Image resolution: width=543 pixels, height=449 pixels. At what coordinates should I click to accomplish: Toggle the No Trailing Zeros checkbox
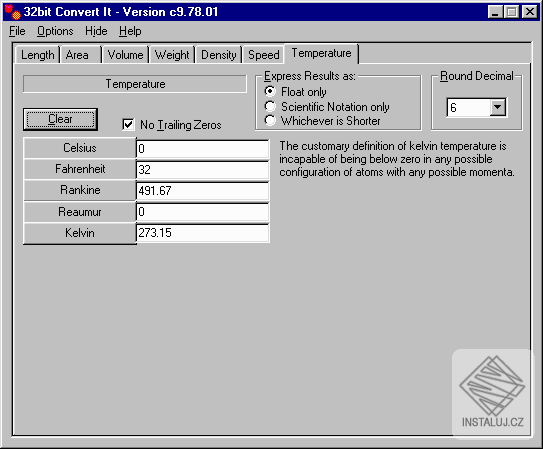coord(128,124)
